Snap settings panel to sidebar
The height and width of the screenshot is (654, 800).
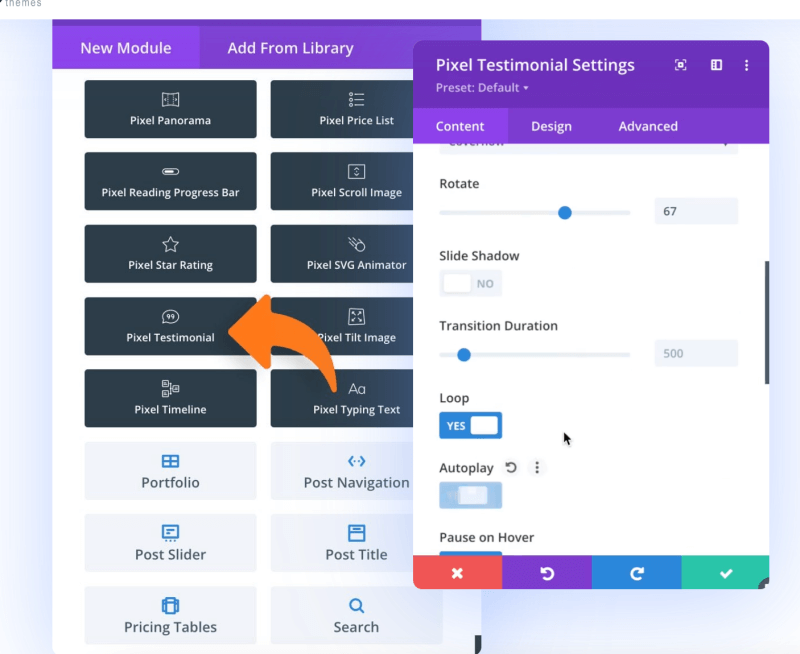(x=716, y=65)
